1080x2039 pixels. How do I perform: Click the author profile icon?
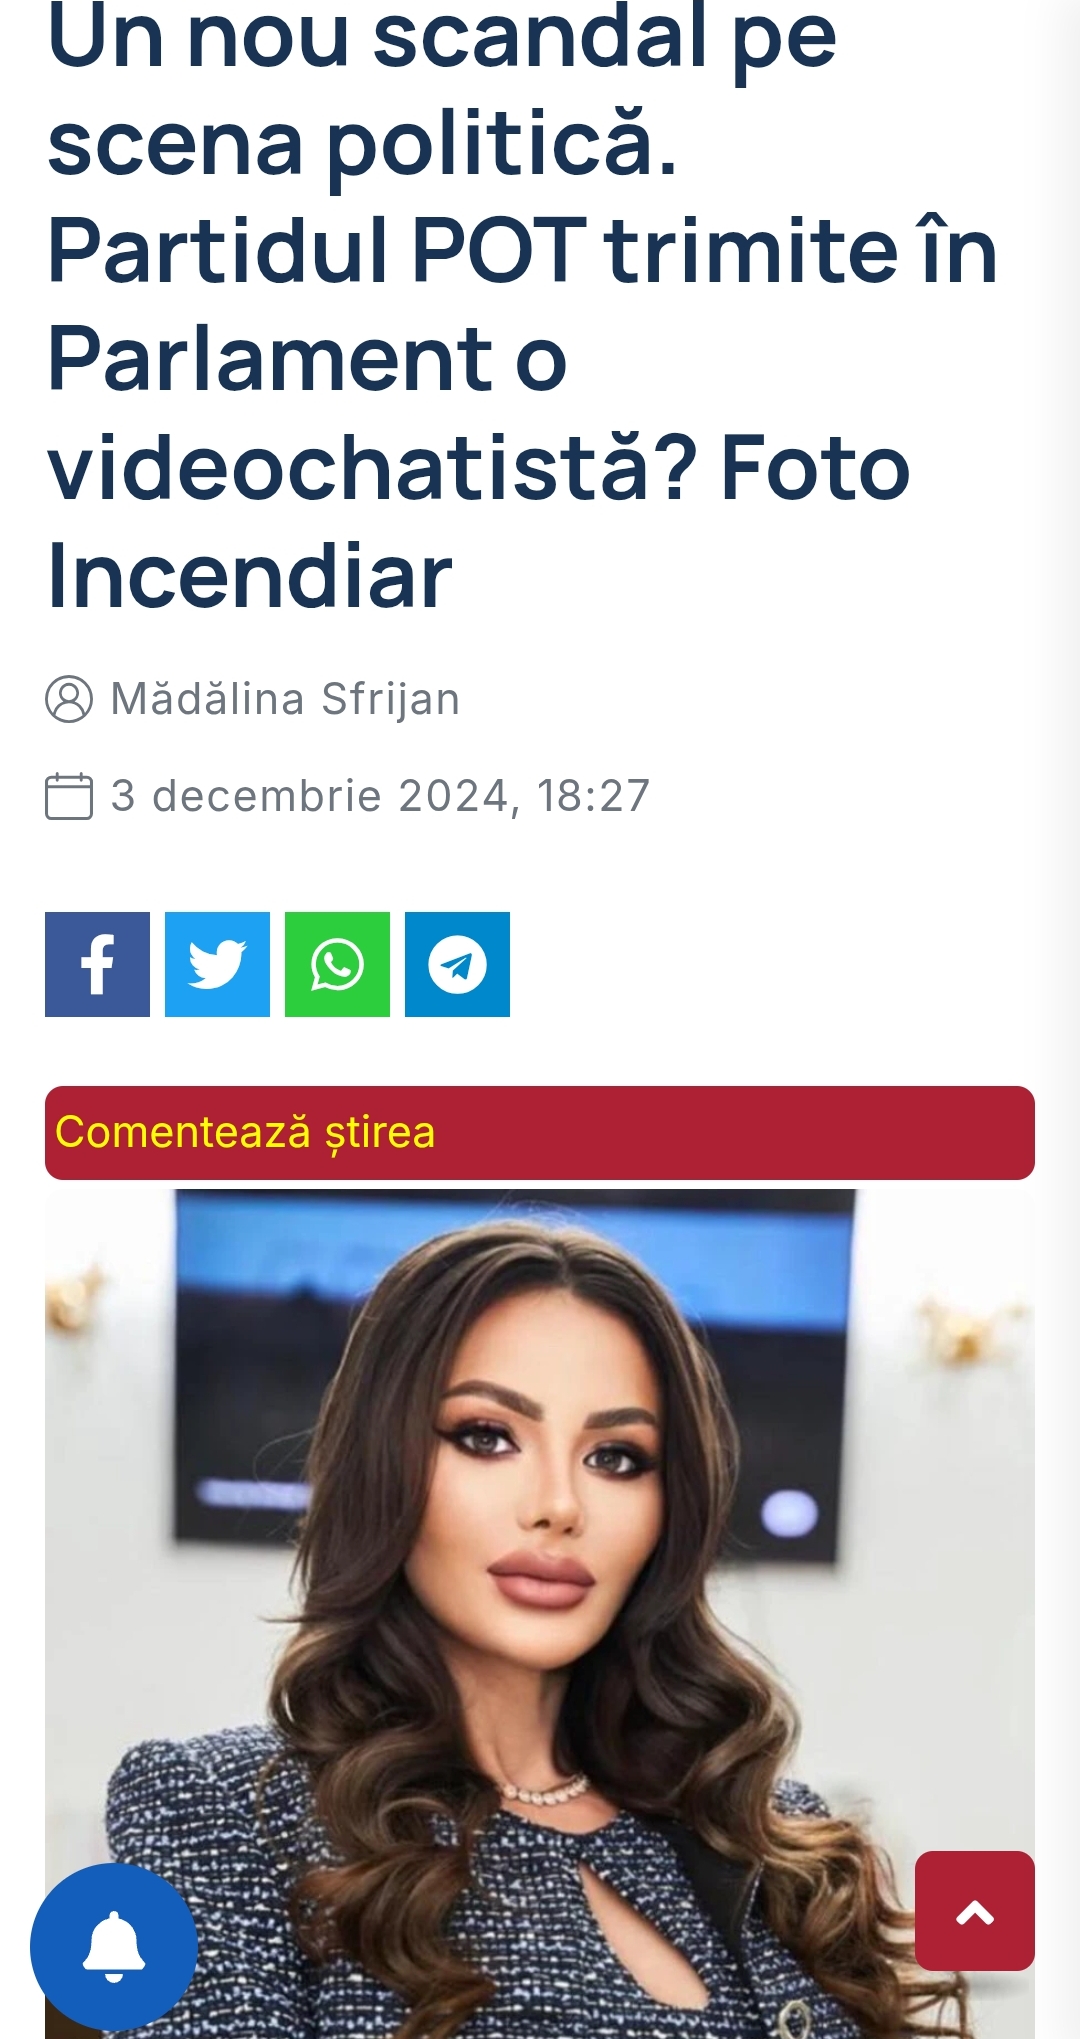(69, 699)
